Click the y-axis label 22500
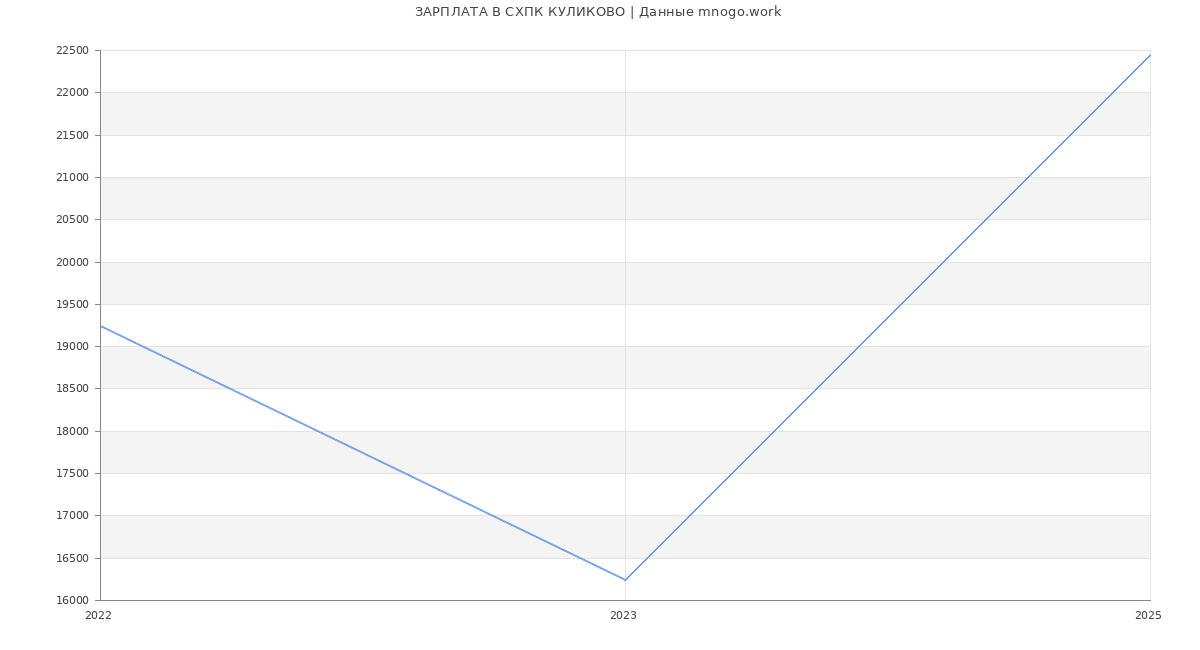Screen dimensions: 1200x650 point(72,50)
